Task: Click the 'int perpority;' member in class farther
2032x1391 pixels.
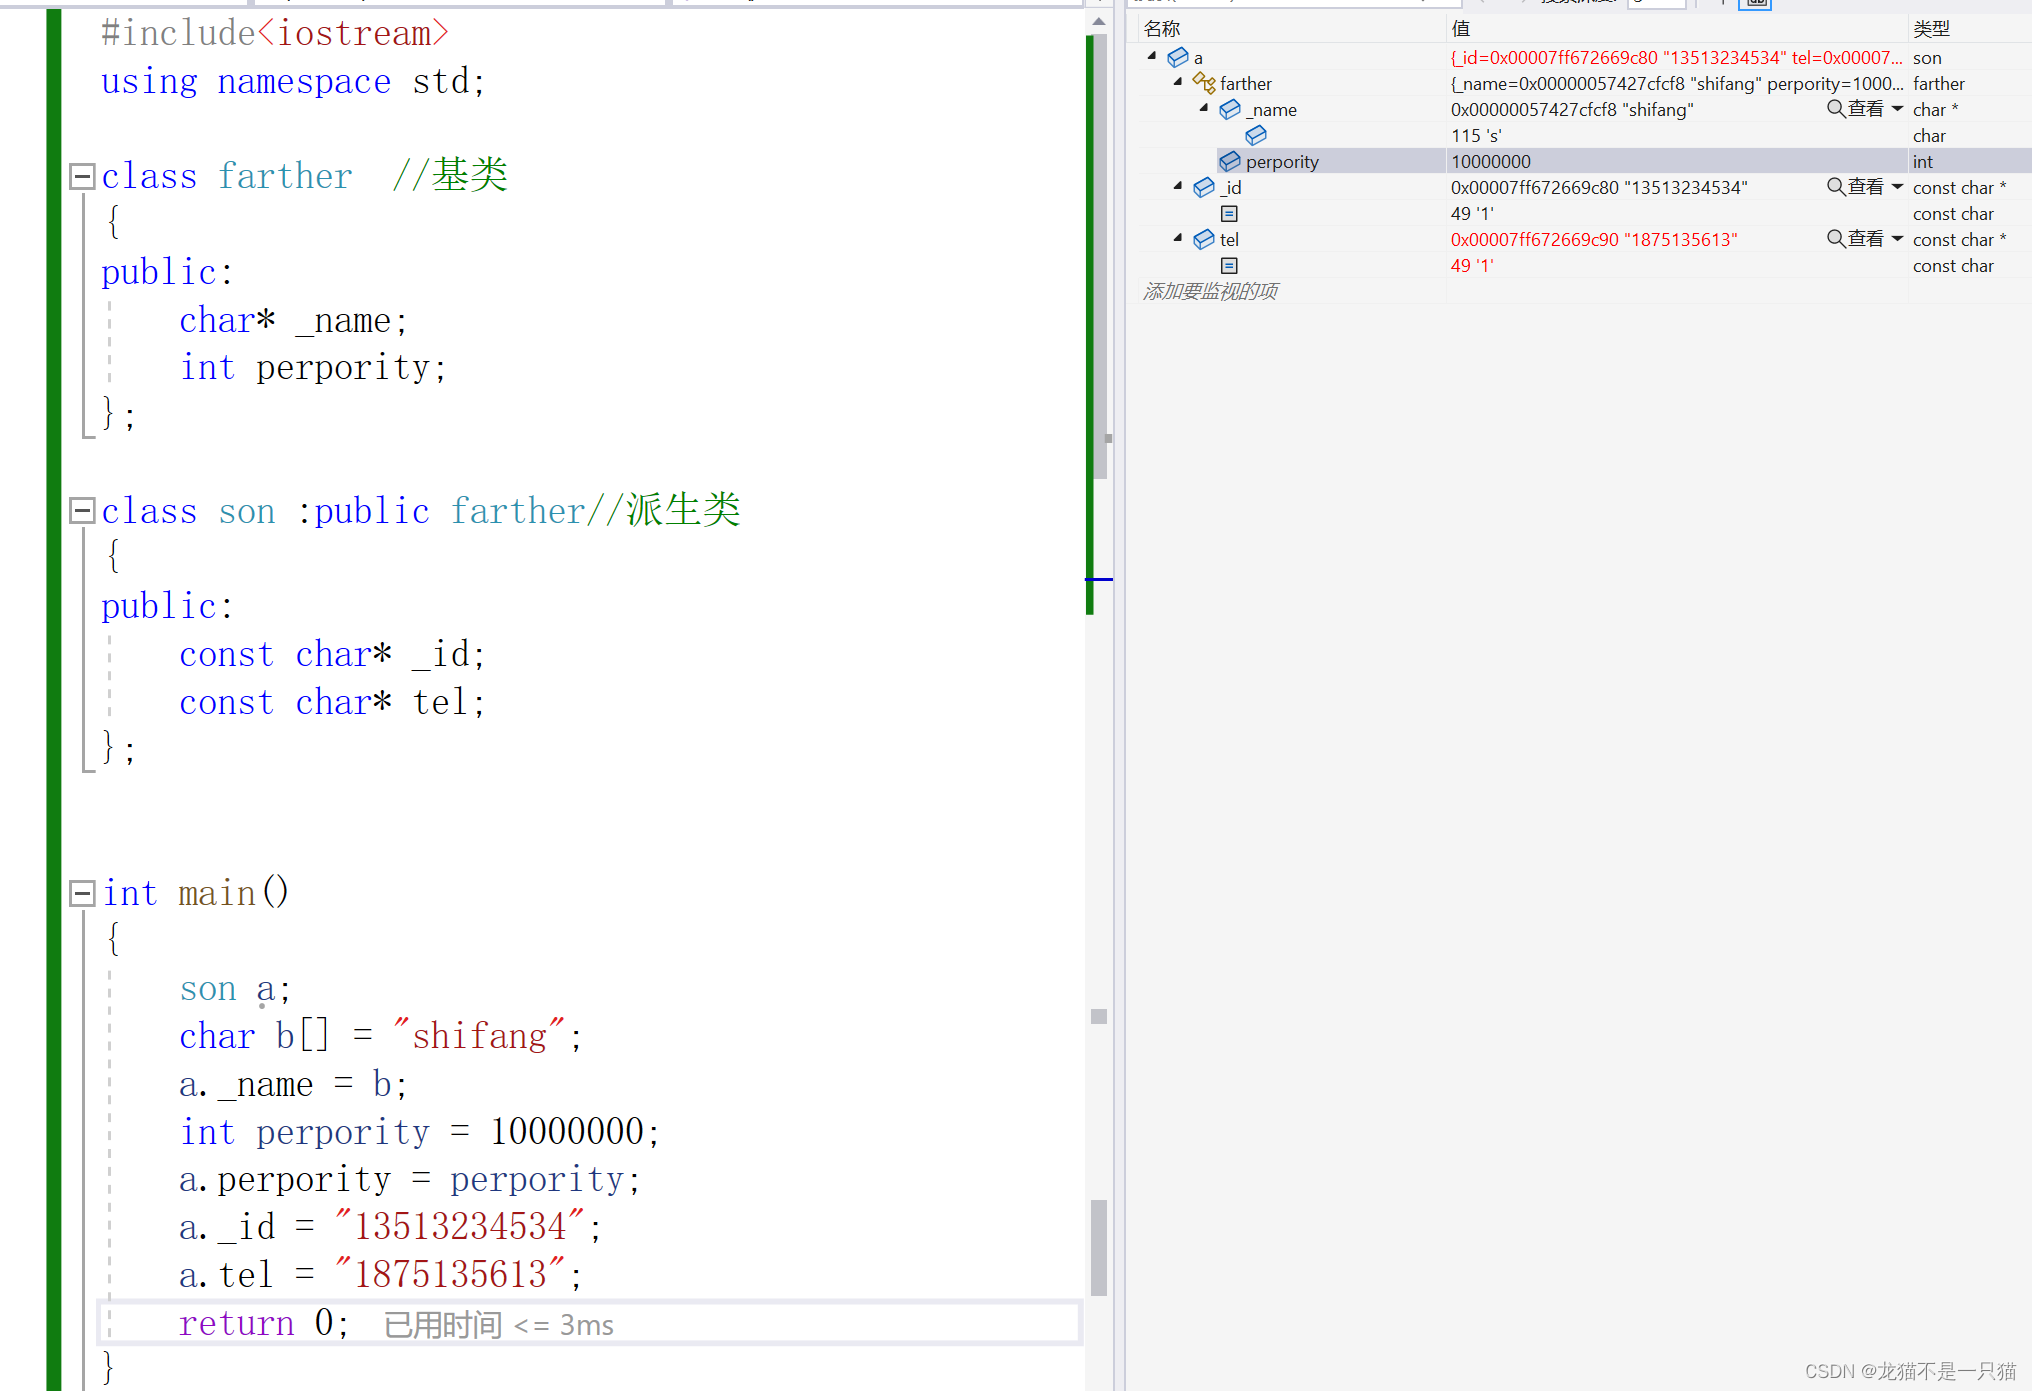Action: click(x=313, y=368)
